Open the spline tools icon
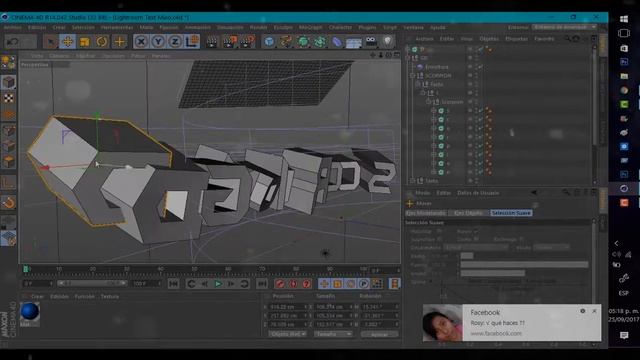This screenshot has width=640, height=360. [286, 42]
